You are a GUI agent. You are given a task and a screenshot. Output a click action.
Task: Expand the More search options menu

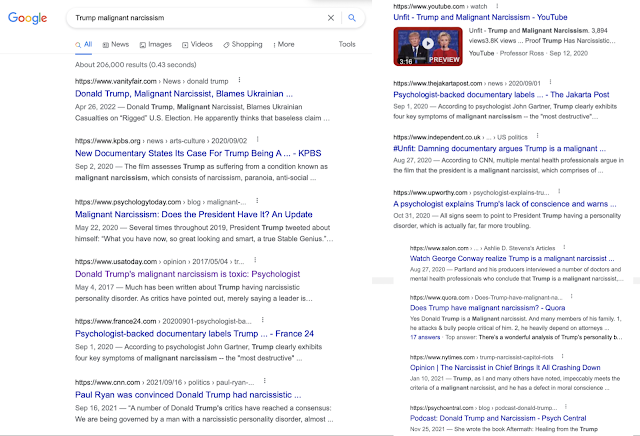click(284, 44)
